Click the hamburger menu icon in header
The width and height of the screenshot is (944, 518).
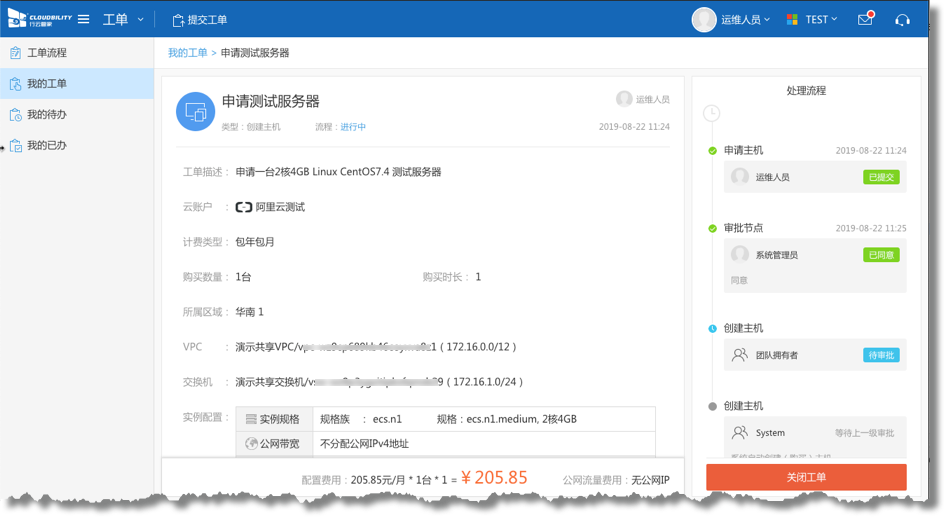(84, 20)
